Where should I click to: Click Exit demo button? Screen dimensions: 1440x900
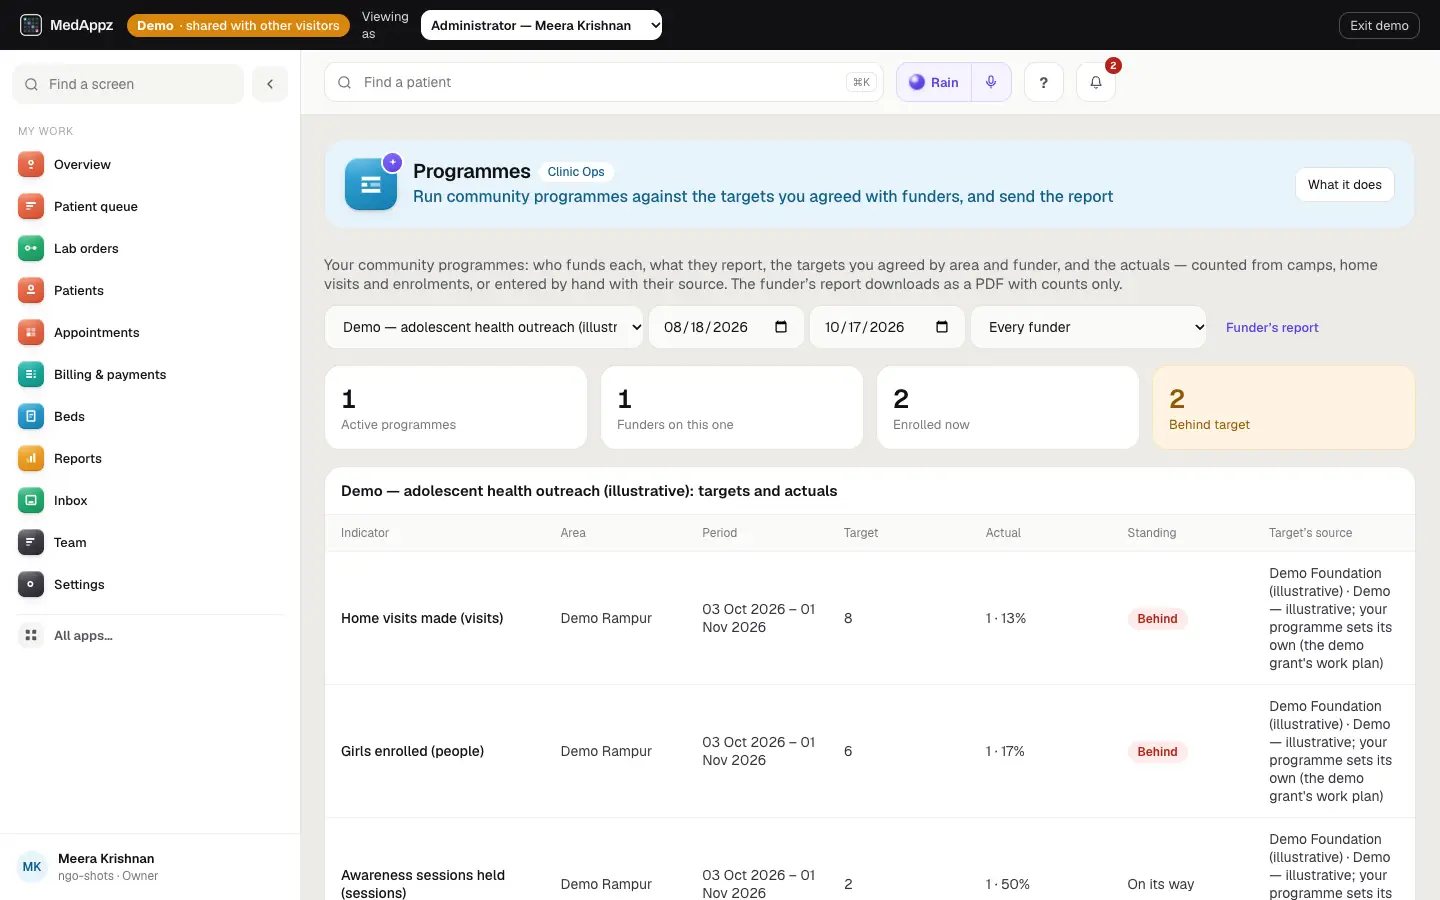1379,25
